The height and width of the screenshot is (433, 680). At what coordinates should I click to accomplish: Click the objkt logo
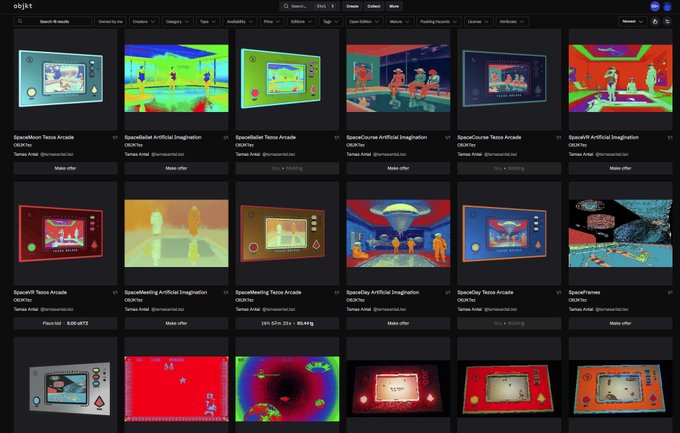(23, 6)
